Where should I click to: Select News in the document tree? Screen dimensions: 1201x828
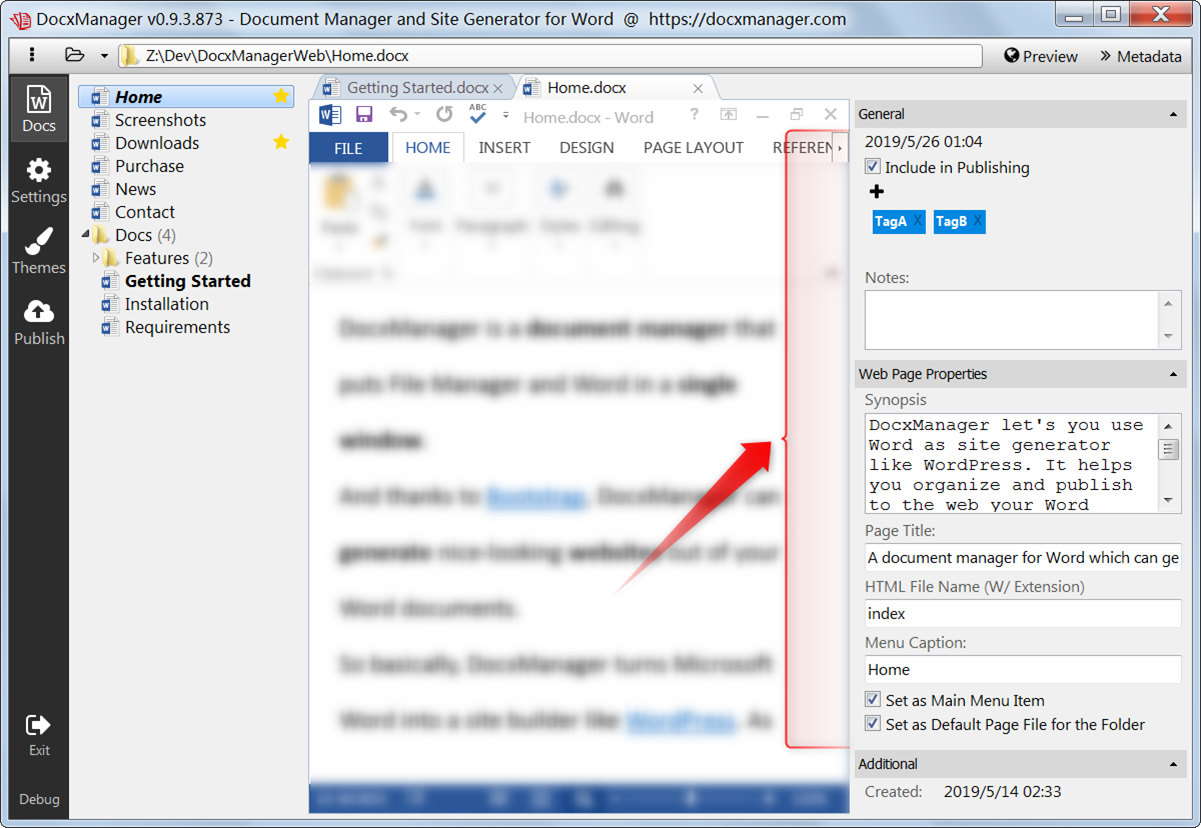point(135,189)
